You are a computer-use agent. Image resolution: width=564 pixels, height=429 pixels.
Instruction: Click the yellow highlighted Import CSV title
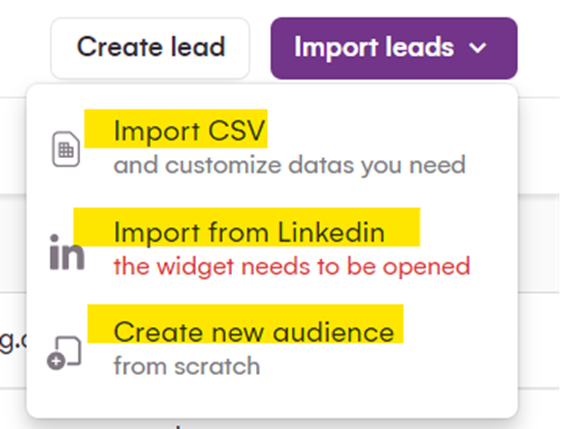point(190,131)
